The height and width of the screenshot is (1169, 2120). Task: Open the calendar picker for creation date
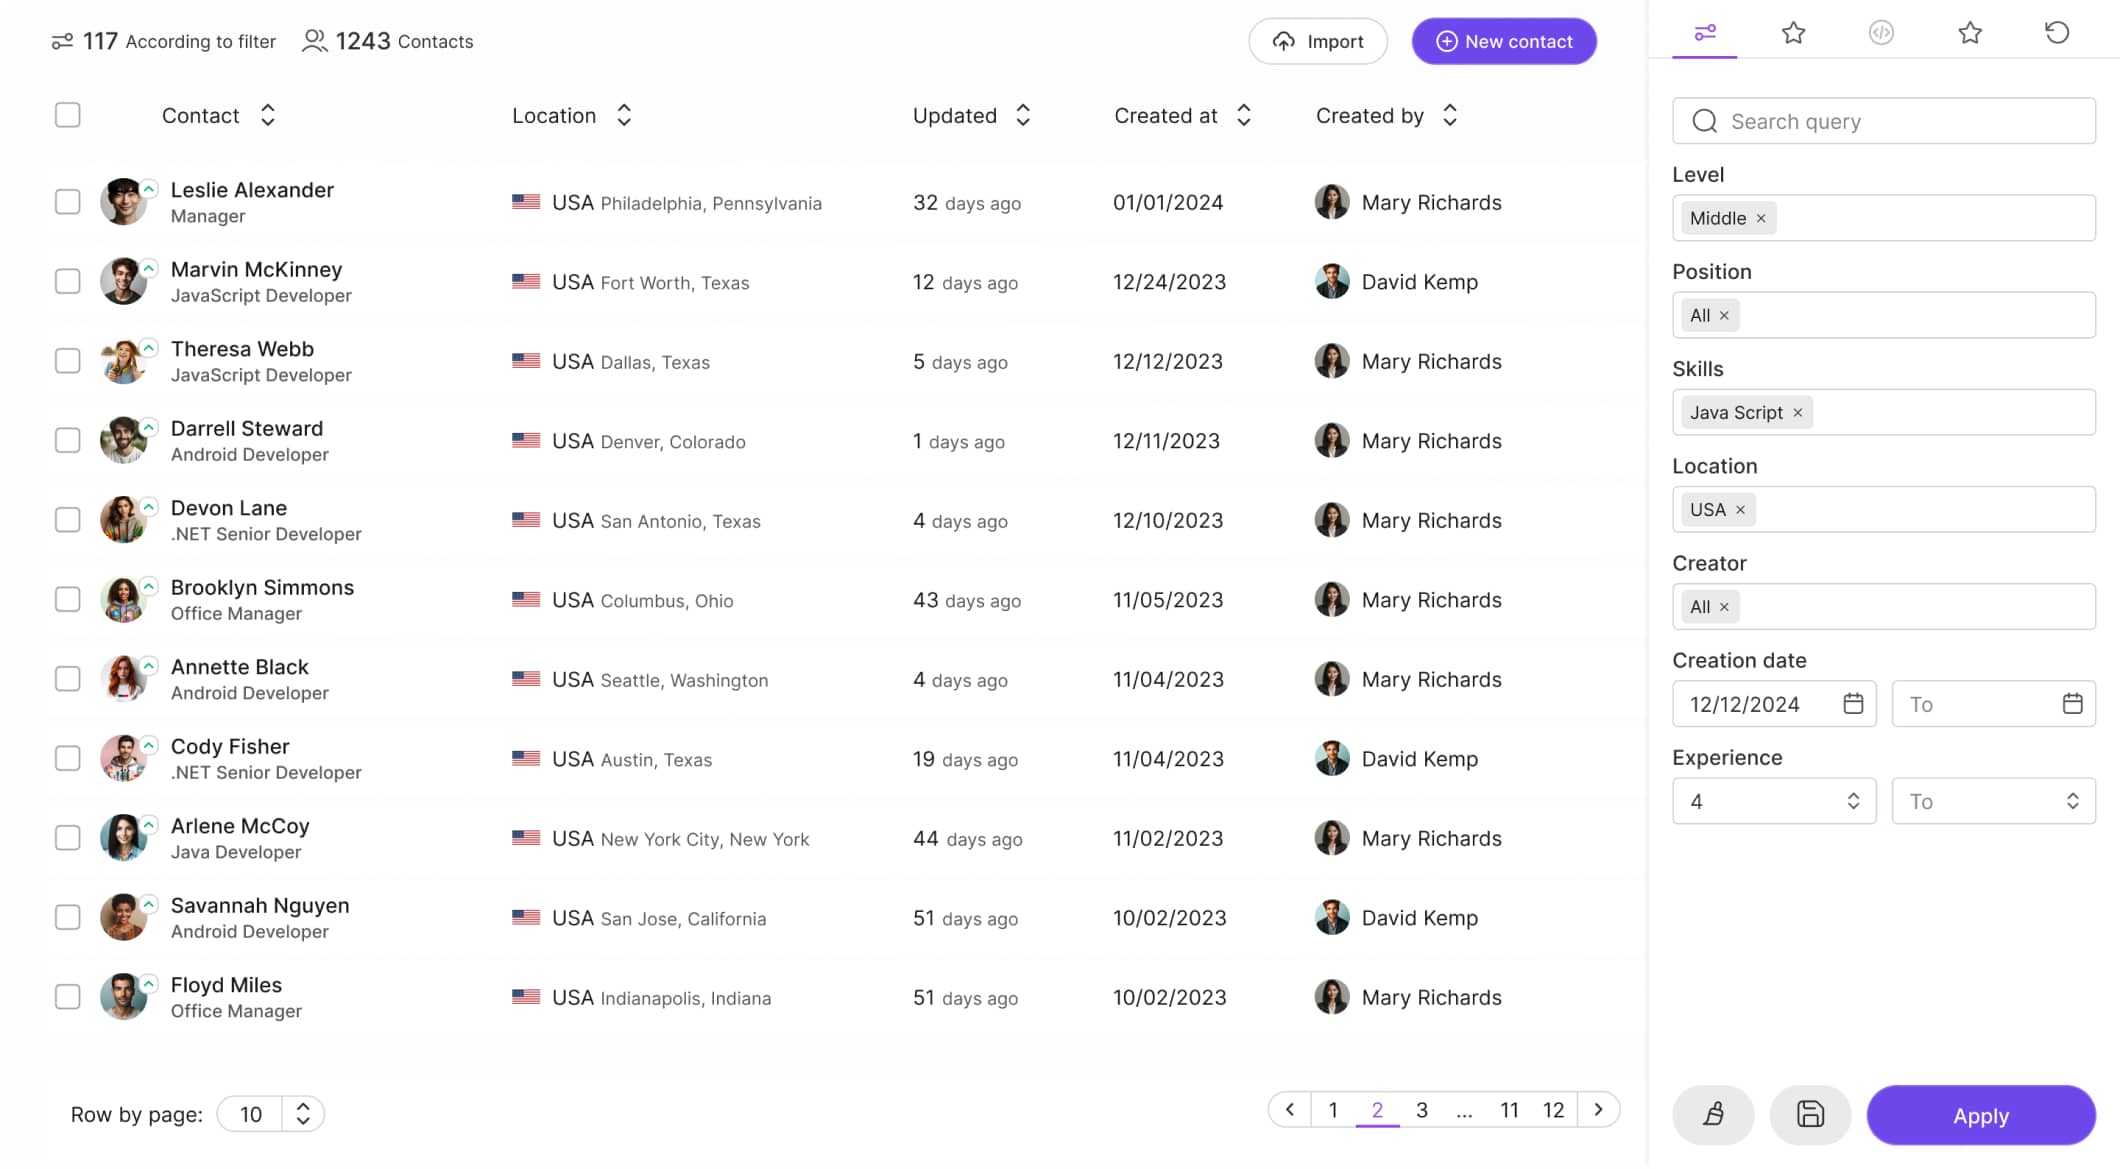click(1853, 703)
